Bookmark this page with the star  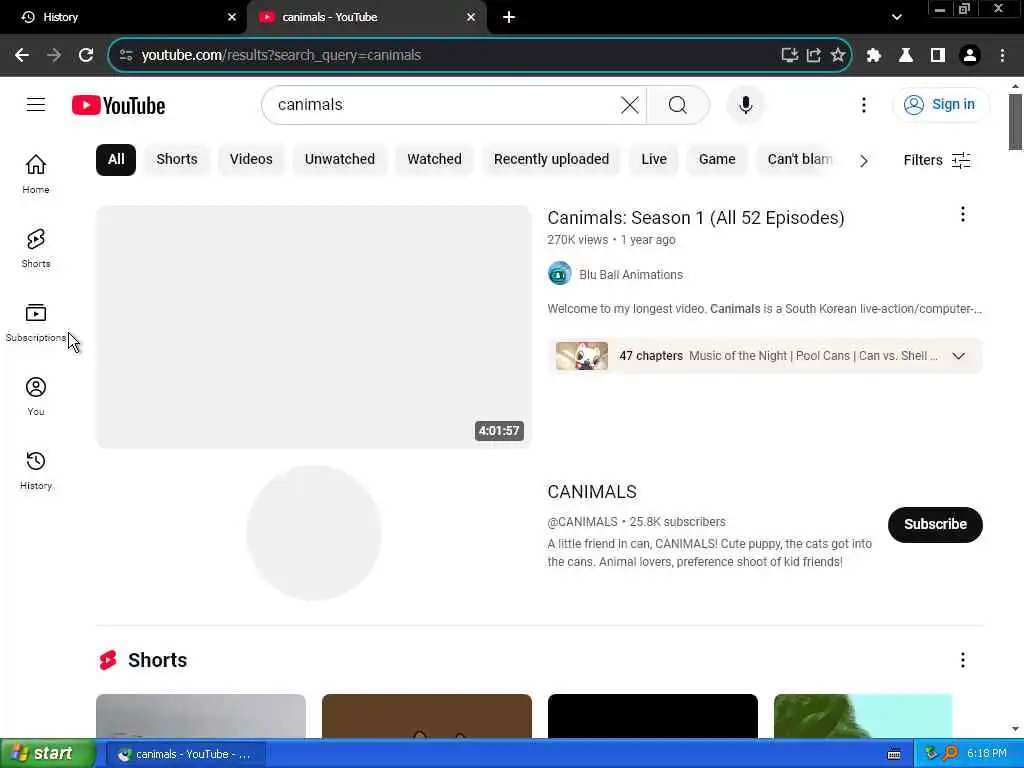pyautogui.click(x=838, y=55)
